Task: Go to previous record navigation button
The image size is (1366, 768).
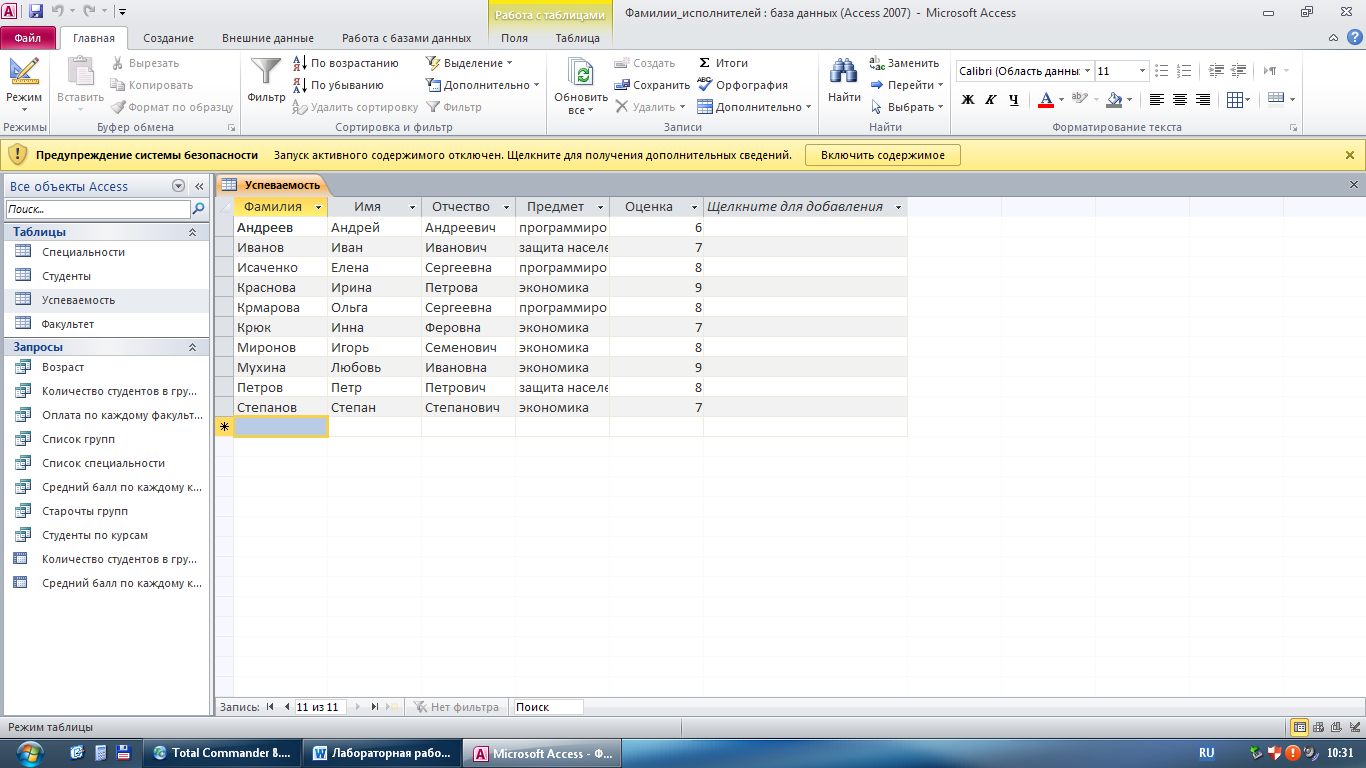Action: [287, 706]
